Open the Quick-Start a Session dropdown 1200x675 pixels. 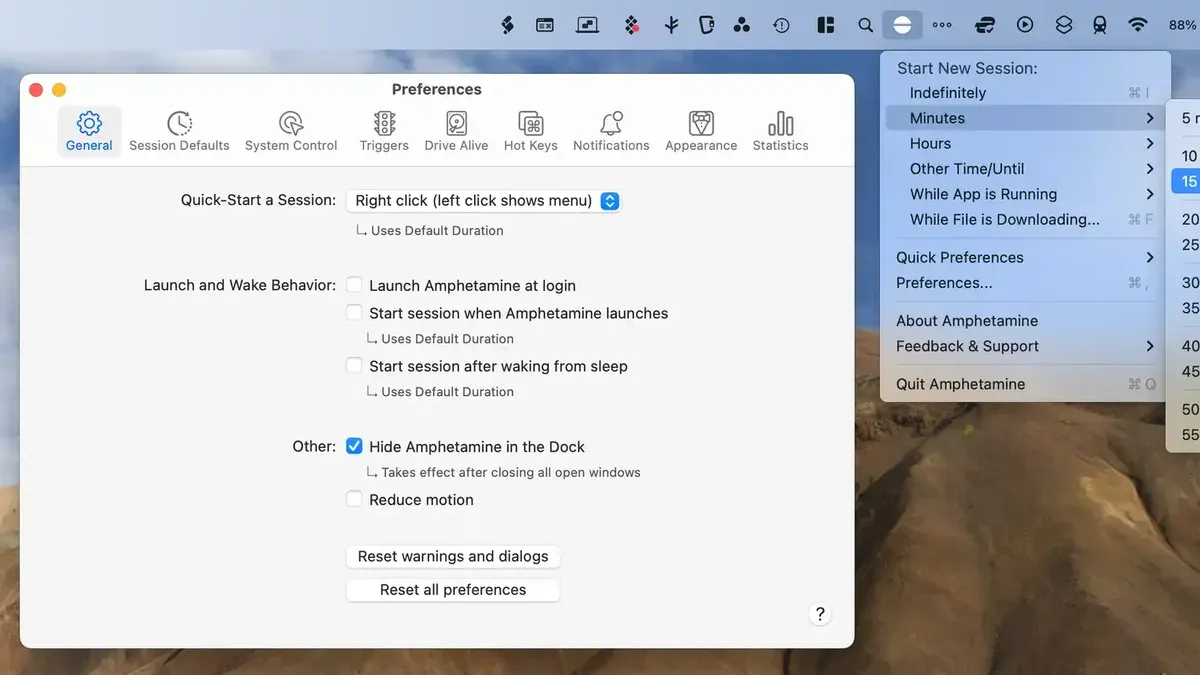(483, 201)
